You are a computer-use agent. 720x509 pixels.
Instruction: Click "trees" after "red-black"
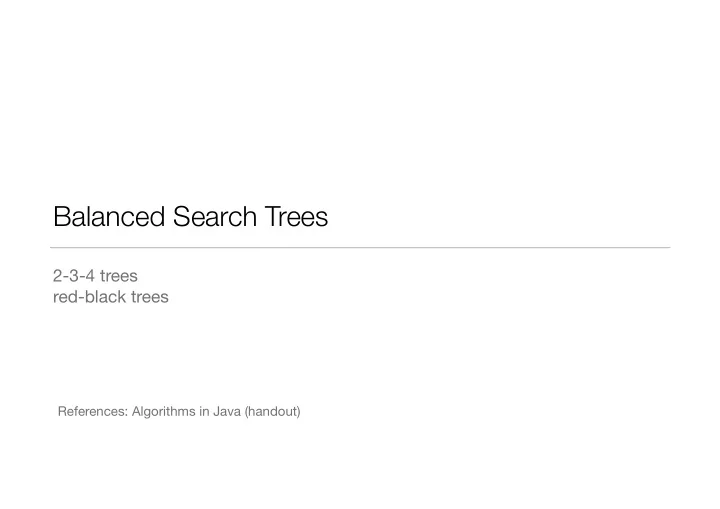150,297
